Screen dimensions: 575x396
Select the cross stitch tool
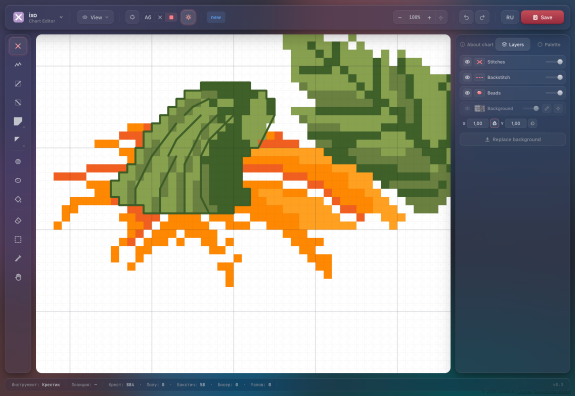pos(18,46)
